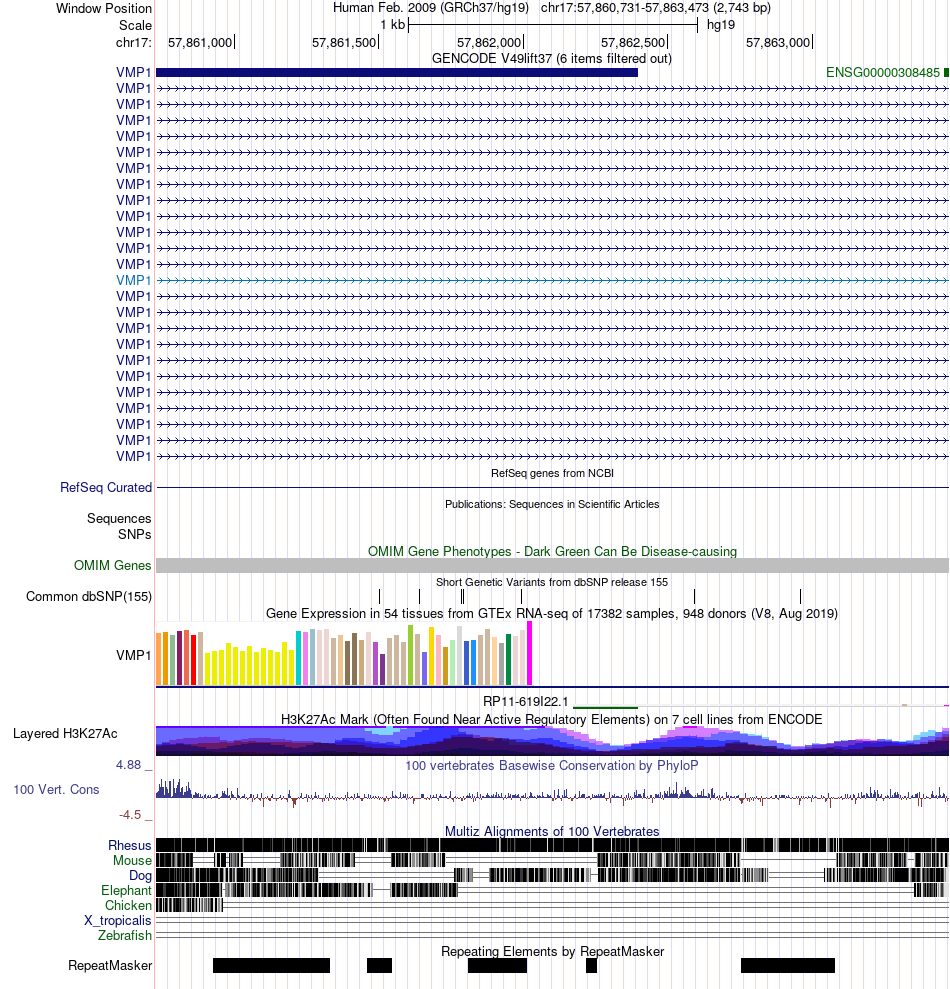Click the layered H3K27Ac signal graph

(552, 740)
